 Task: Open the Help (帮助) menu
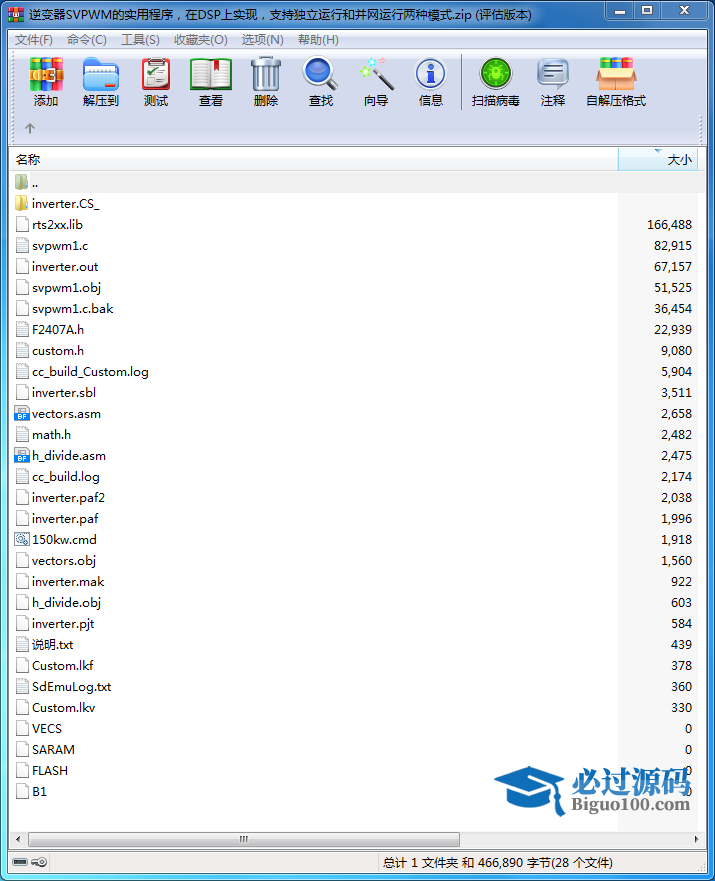click(318, 40)
